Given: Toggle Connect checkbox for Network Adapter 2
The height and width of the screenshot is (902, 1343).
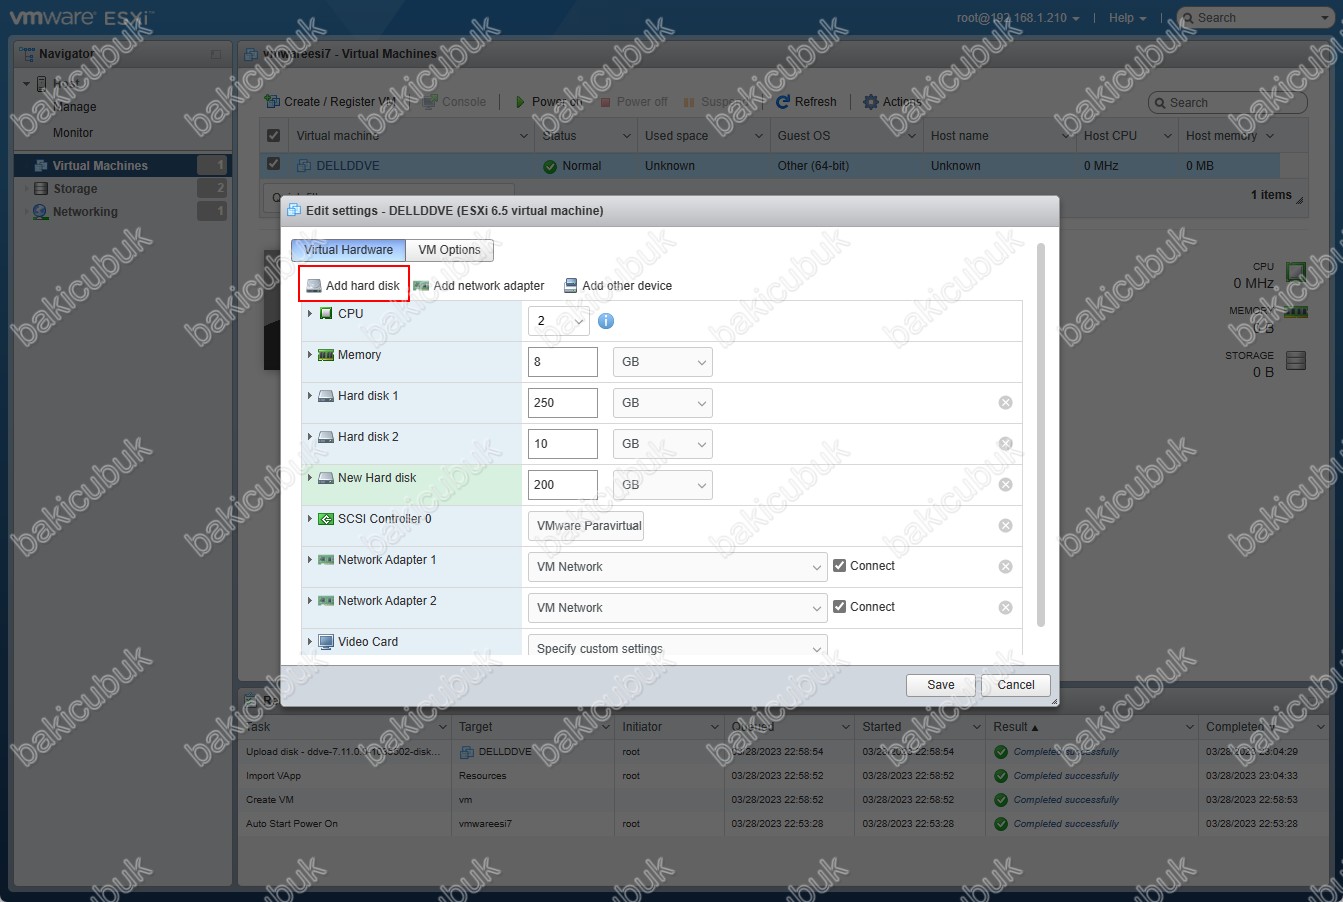Looking at the screenshot, I should click(x=840, y=606).
